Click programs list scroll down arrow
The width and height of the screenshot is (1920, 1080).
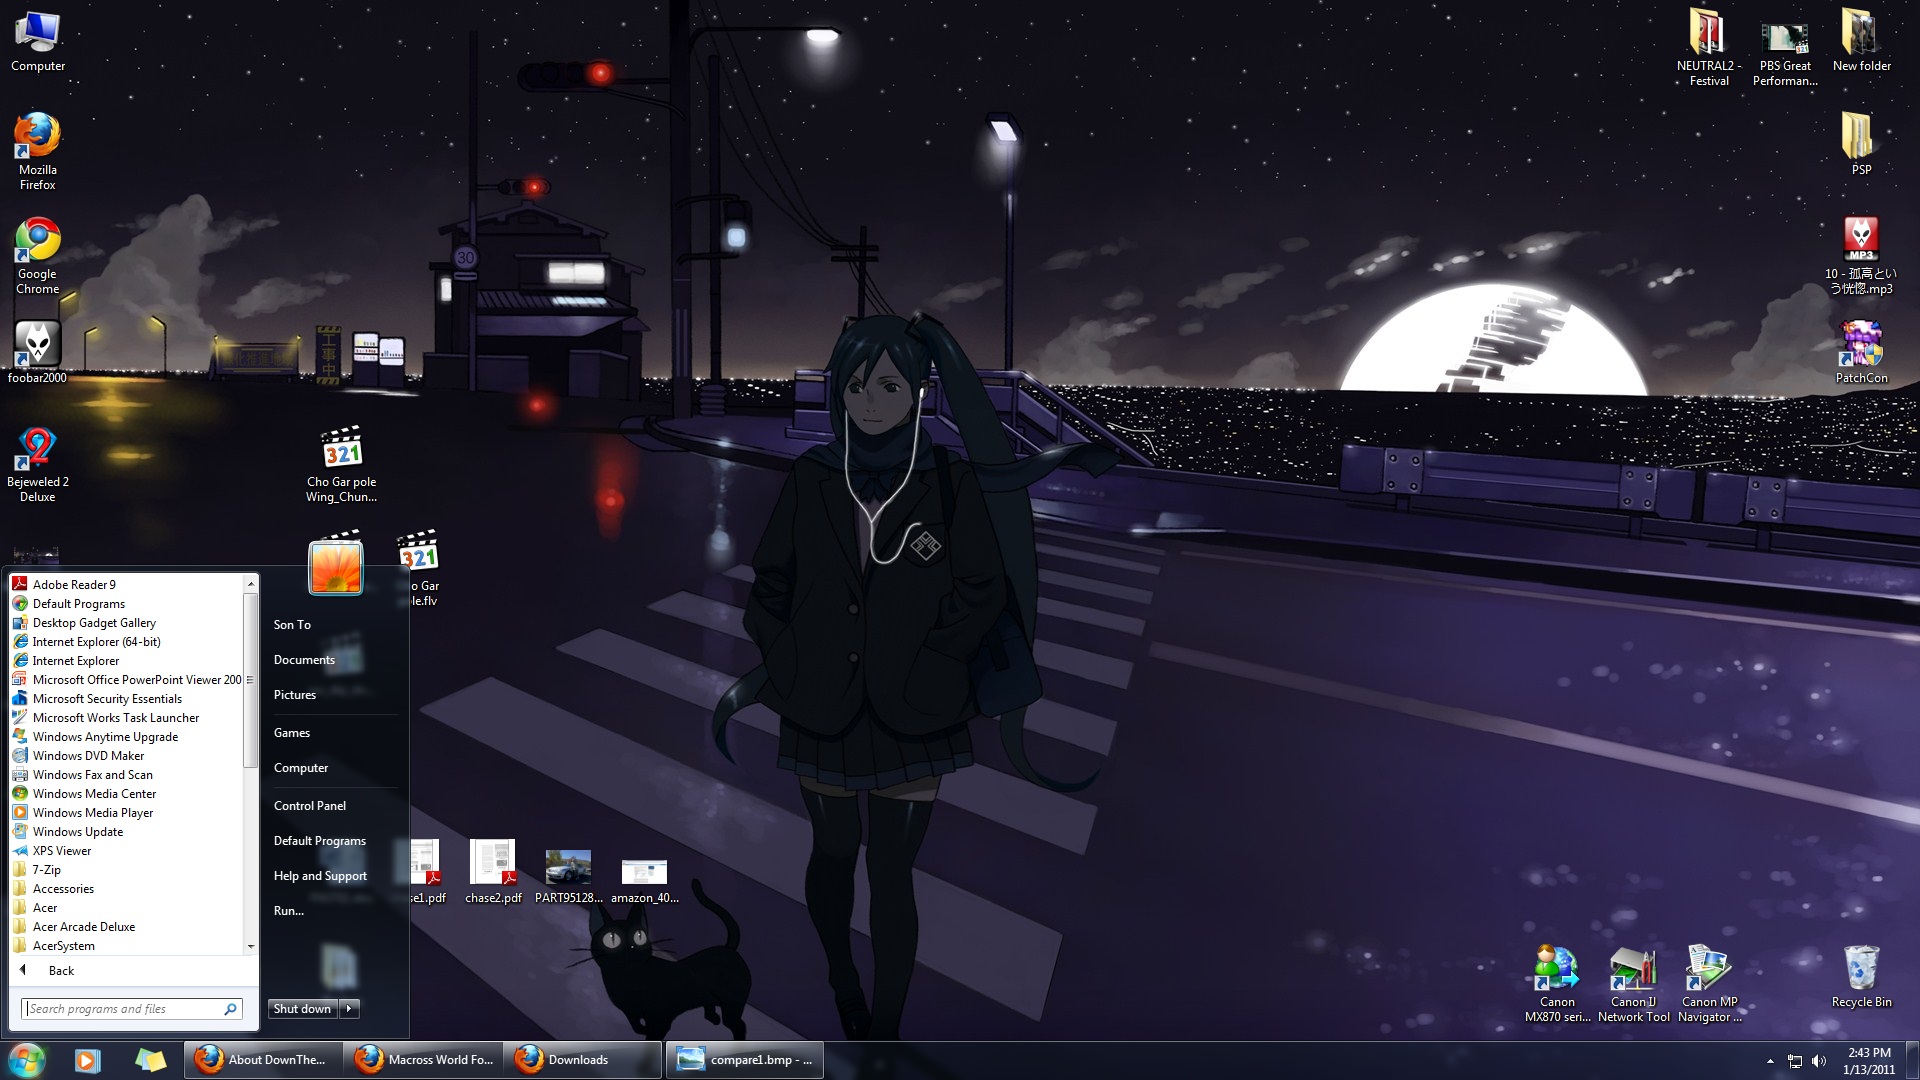pos(251,946)
